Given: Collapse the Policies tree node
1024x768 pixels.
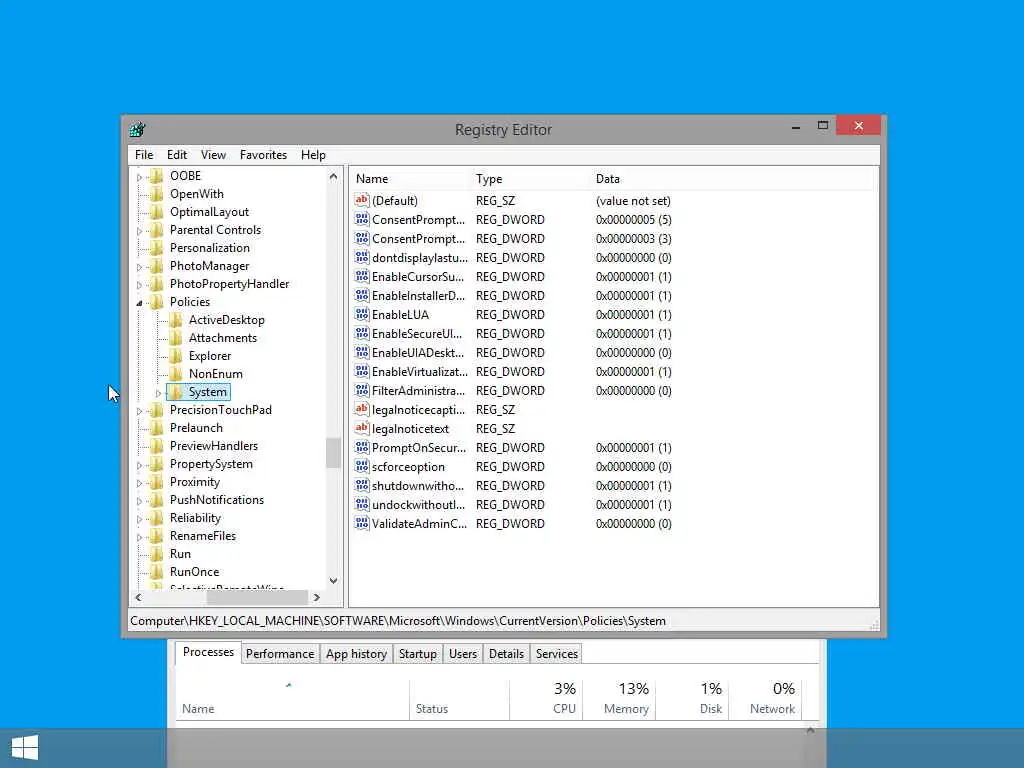Looking at the screenshot, I should tap(139, 303).
